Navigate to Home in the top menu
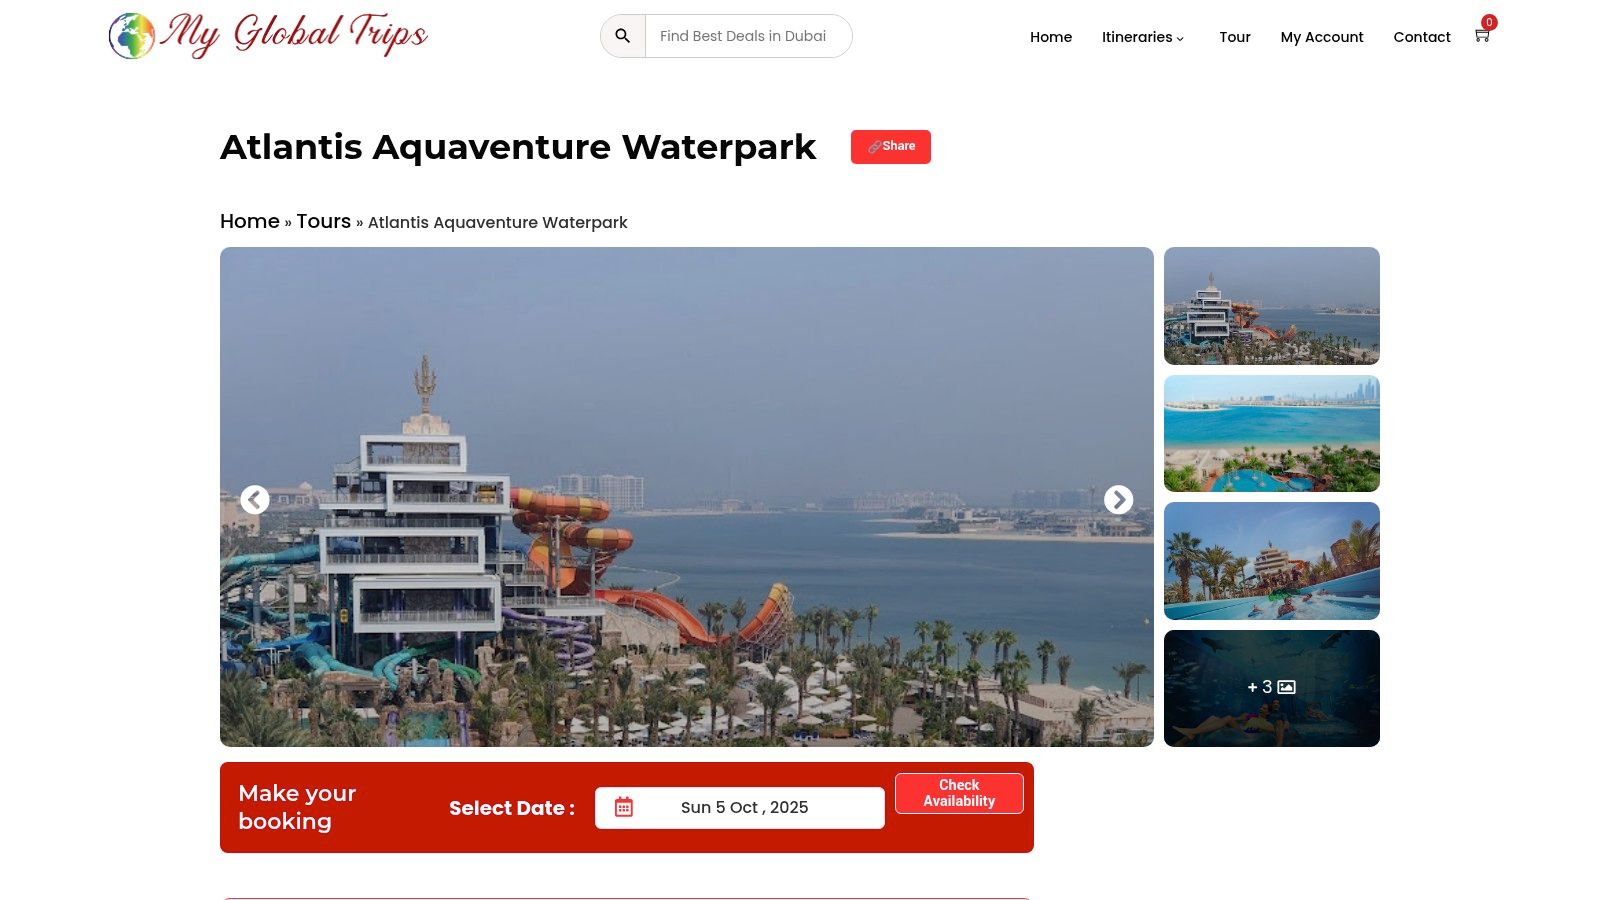The width and height of the screenshot is (1600, 900). click(1051, 37)
